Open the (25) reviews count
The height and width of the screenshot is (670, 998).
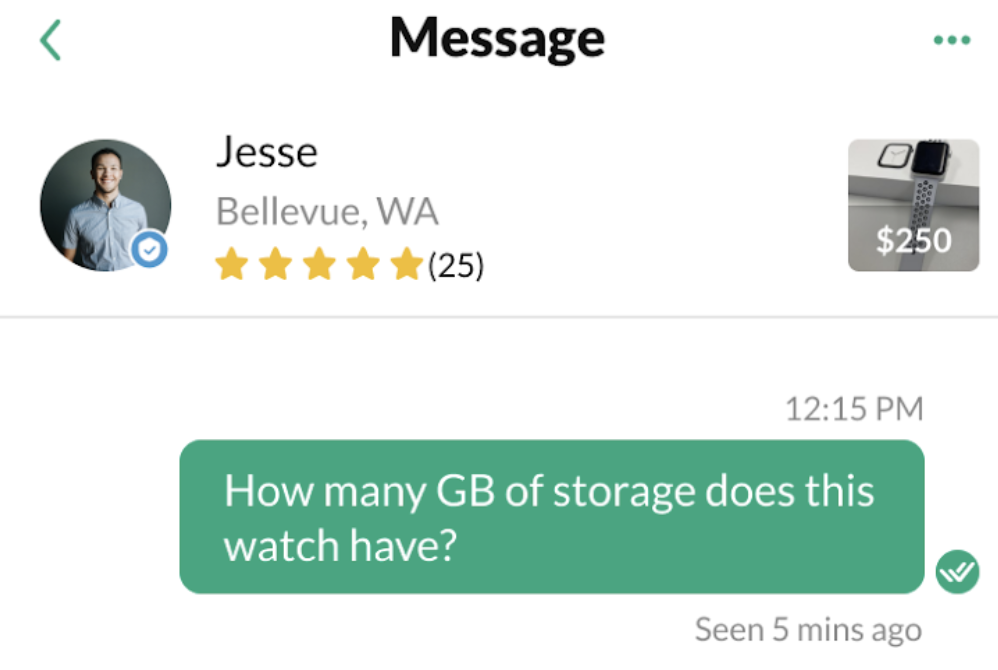456,265
